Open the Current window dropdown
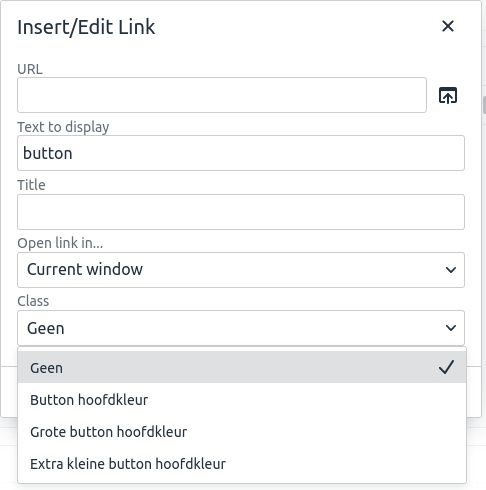Screen dimensions: 486x490 coord(241,270)
